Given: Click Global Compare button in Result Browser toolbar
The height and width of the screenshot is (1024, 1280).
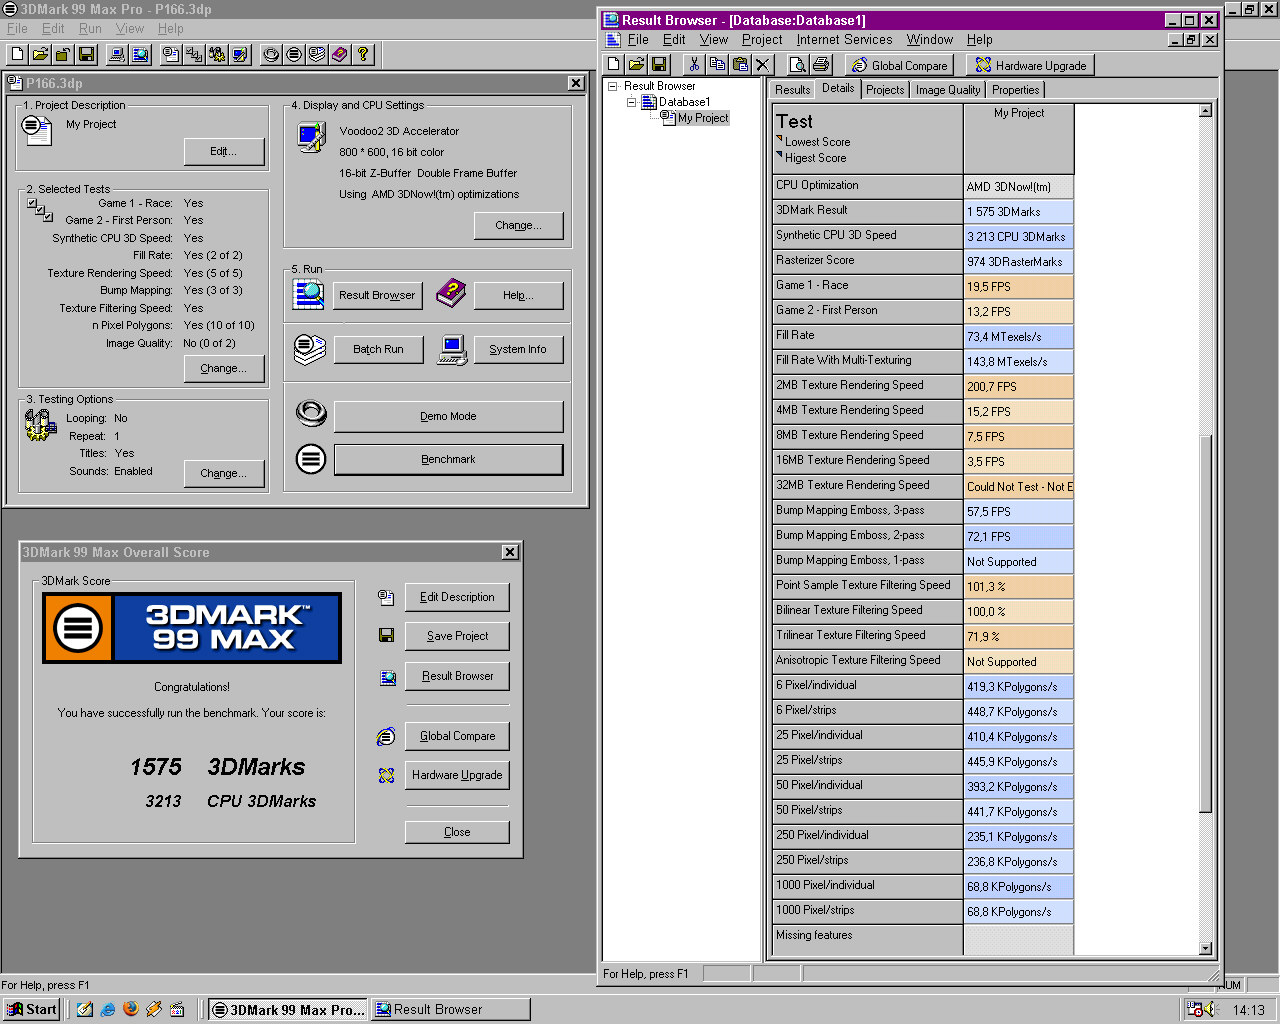Looking at the screenshot, I should pyautogui.click(x=899, y=66).
